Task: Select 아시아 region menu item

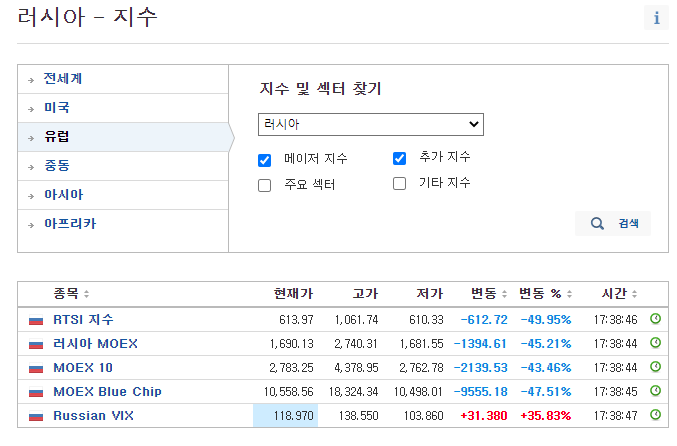Action: coord(123,195)
